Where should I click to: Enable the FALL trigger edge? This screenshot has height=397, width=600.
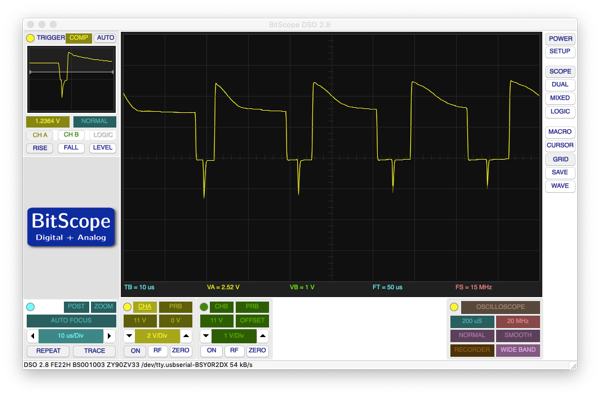click(x=71, y=148)
